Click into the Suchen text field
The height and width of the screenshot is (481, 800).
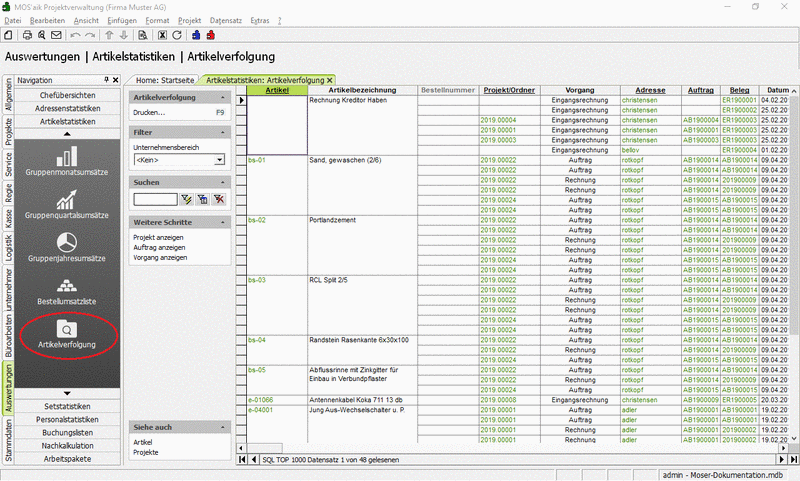[x=155, y=199]
